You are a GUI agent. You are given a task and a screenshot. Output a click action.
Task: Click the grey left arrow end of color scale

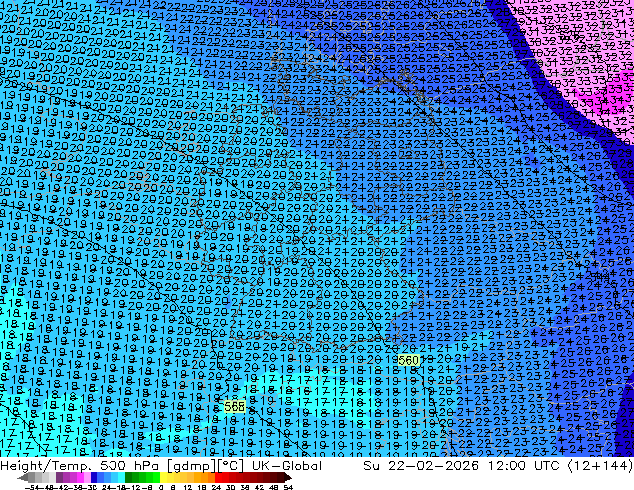[x=23, y=478]
